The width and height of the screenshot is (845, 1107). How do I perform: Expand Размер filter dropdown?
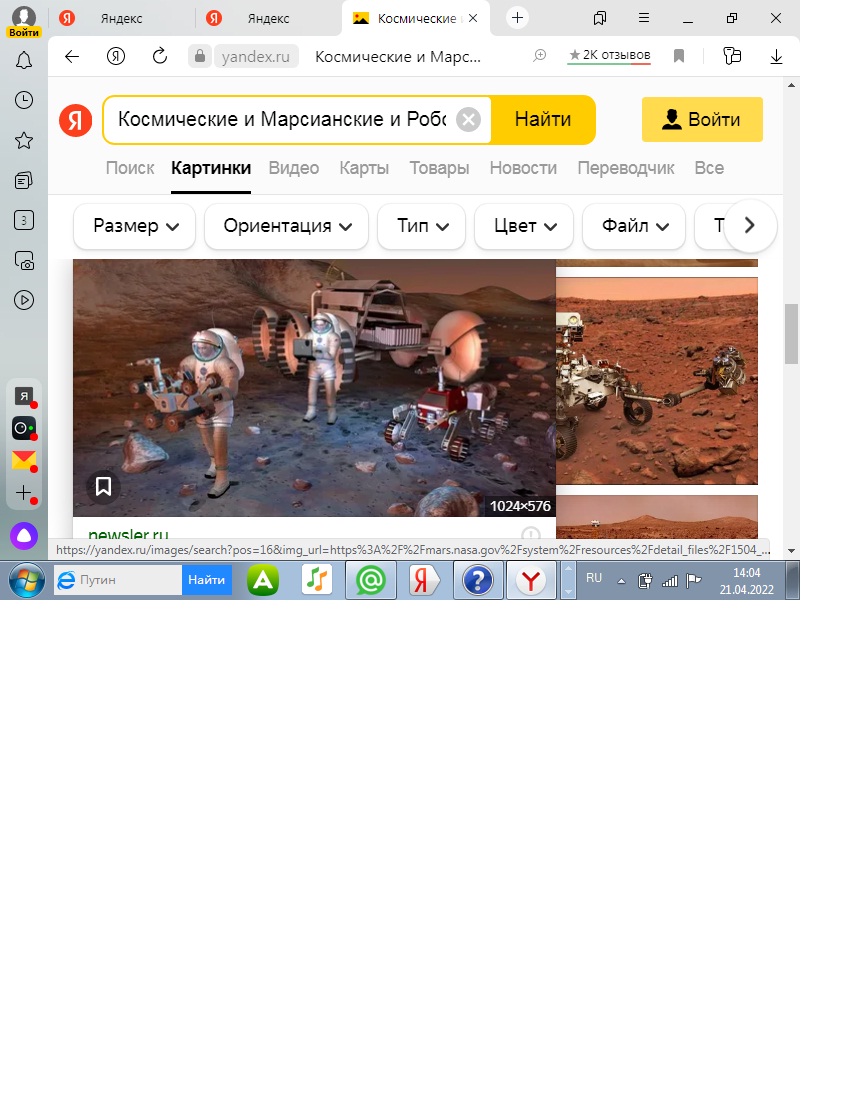pos(135,226)
